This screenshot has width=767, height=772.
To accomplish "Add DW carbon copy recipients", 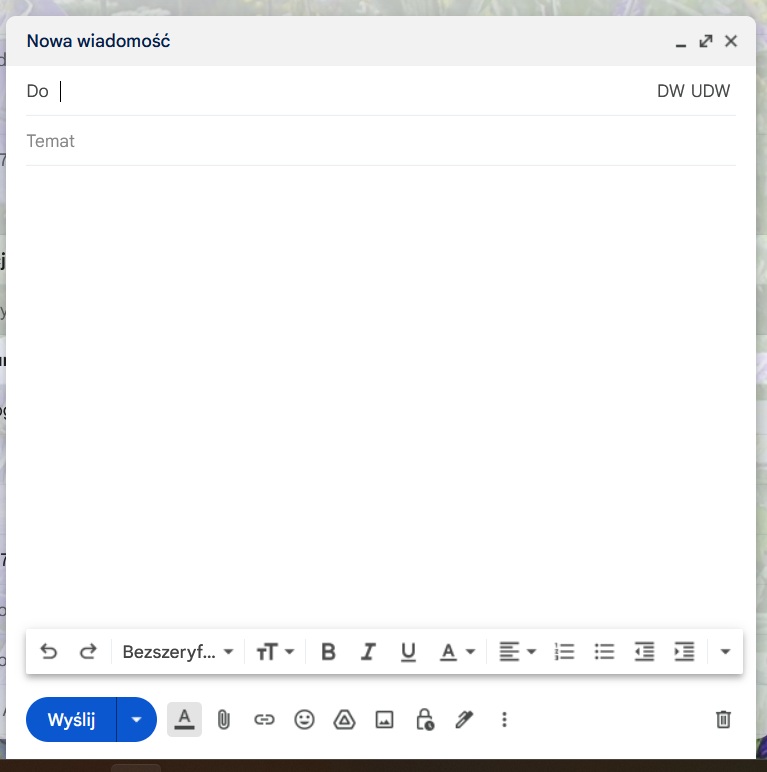I will coord(670,91).
